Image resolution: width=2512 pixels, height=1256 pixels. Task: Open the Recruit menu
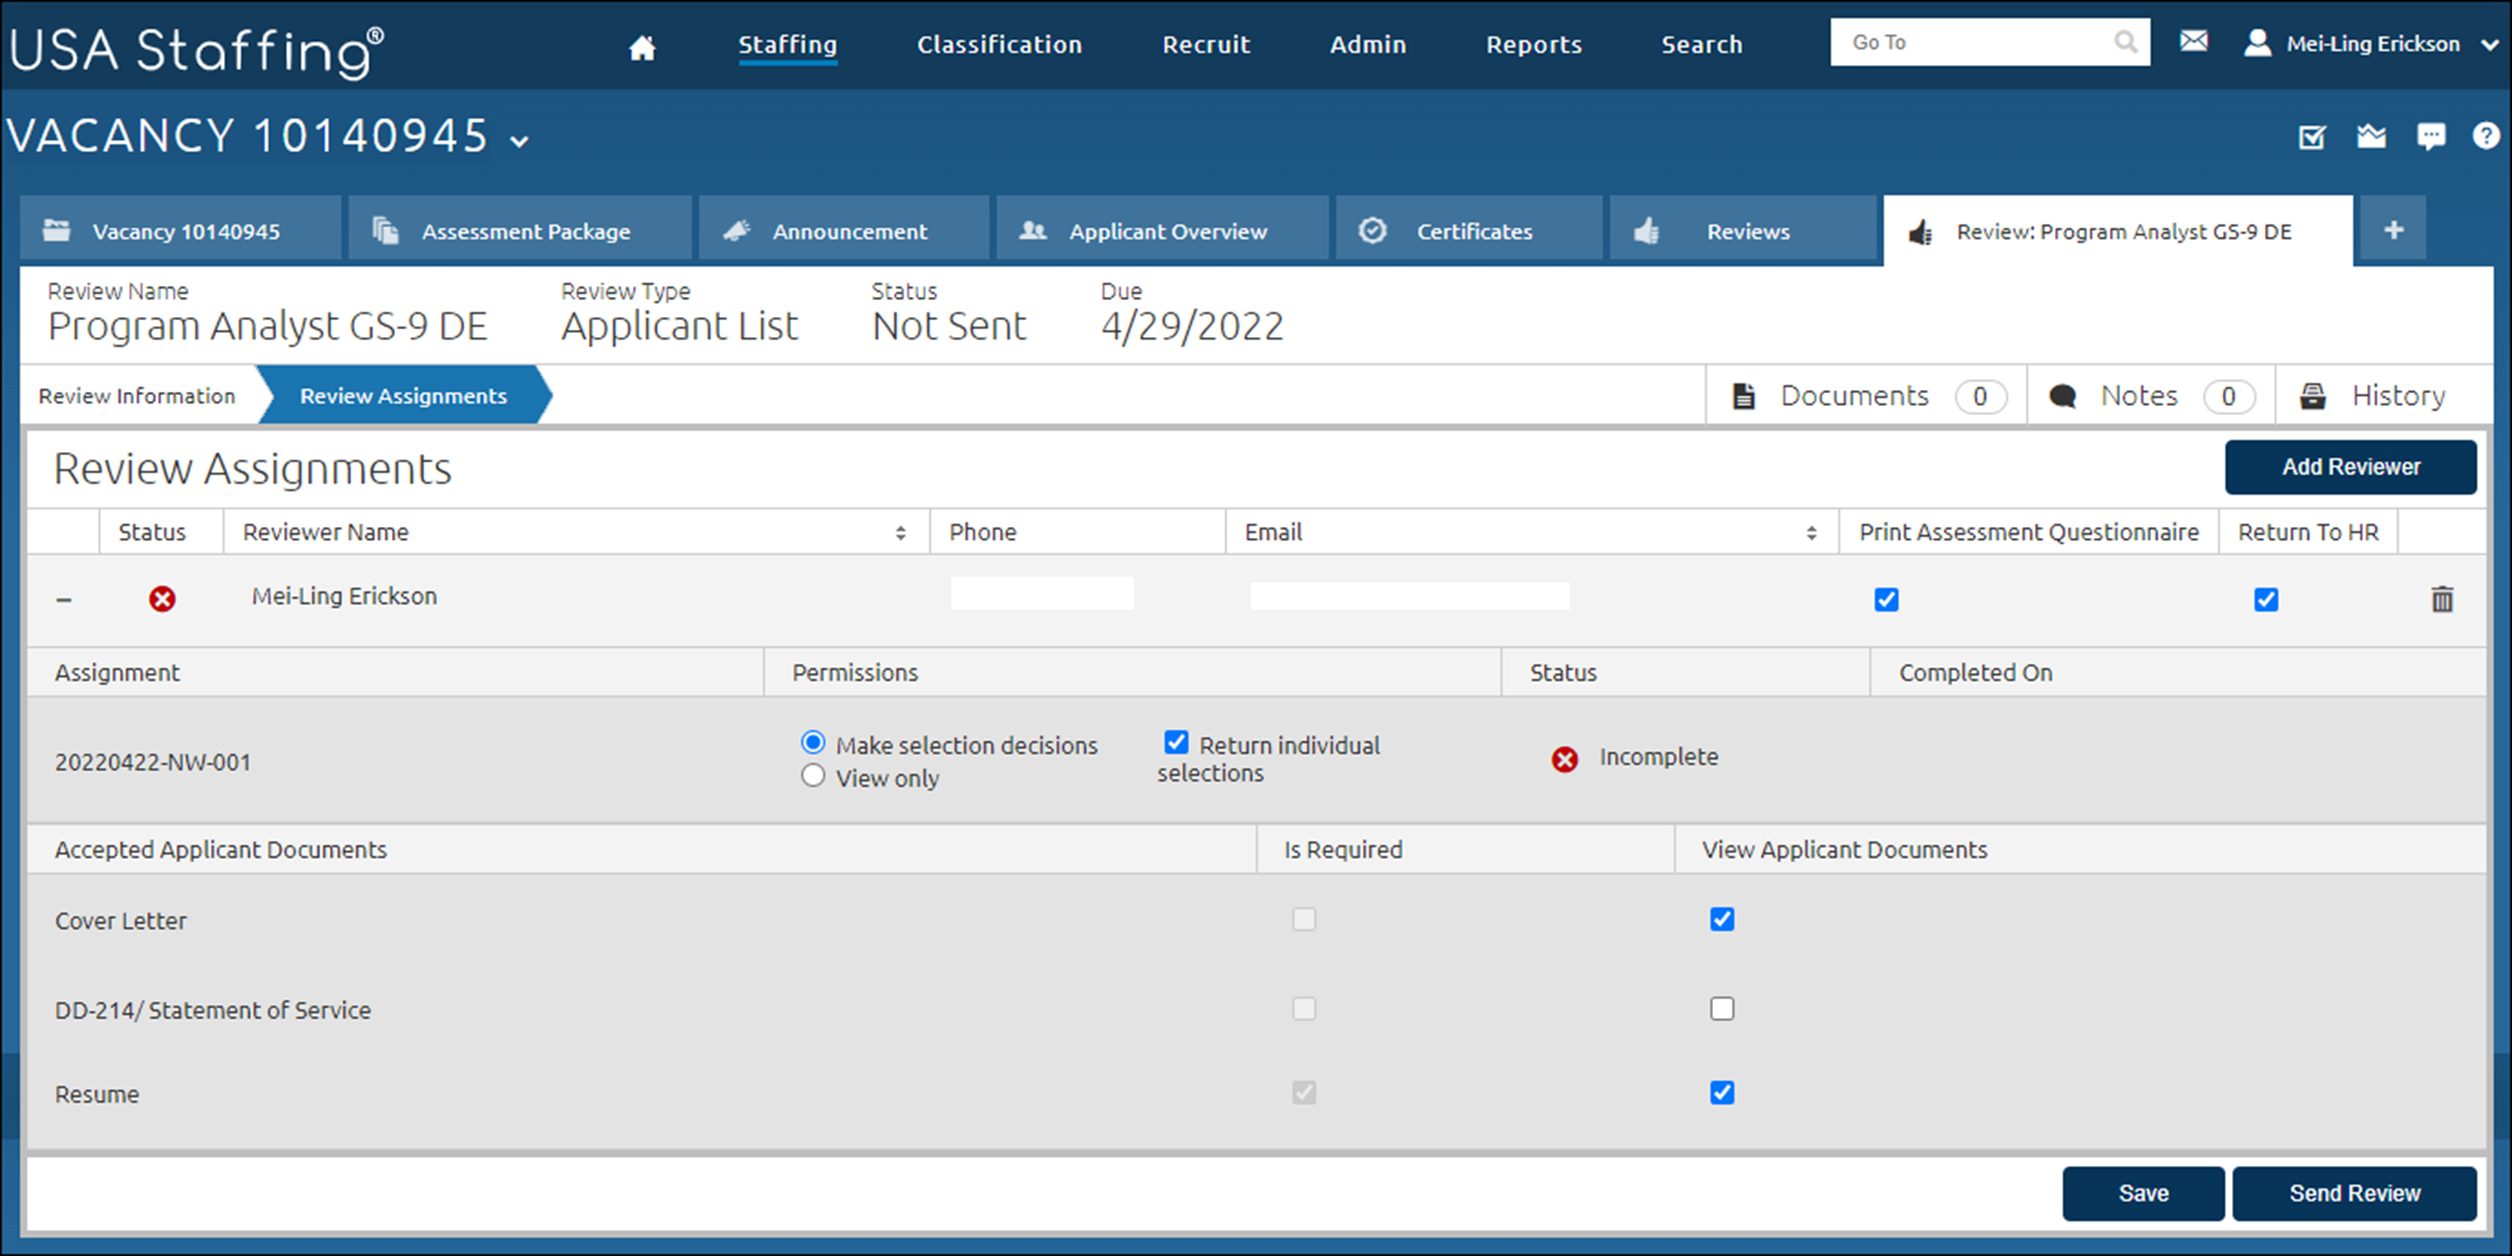1206,45
